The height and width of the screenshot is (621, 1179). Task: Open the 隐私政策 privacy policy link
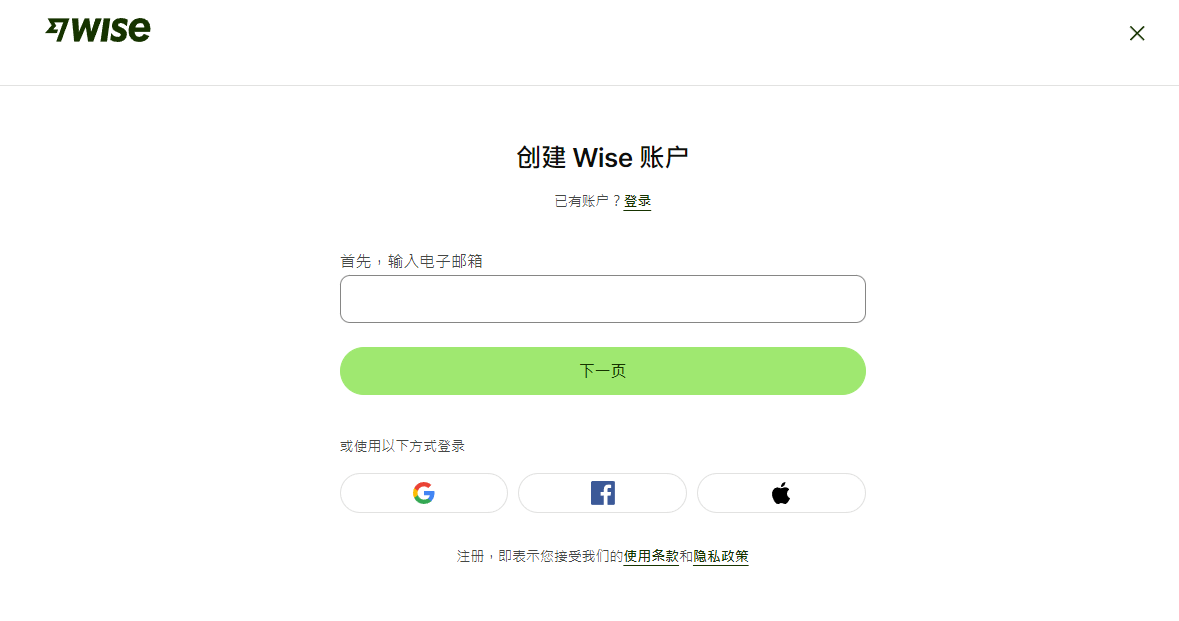pyautogui.click(x=723, y=556)
